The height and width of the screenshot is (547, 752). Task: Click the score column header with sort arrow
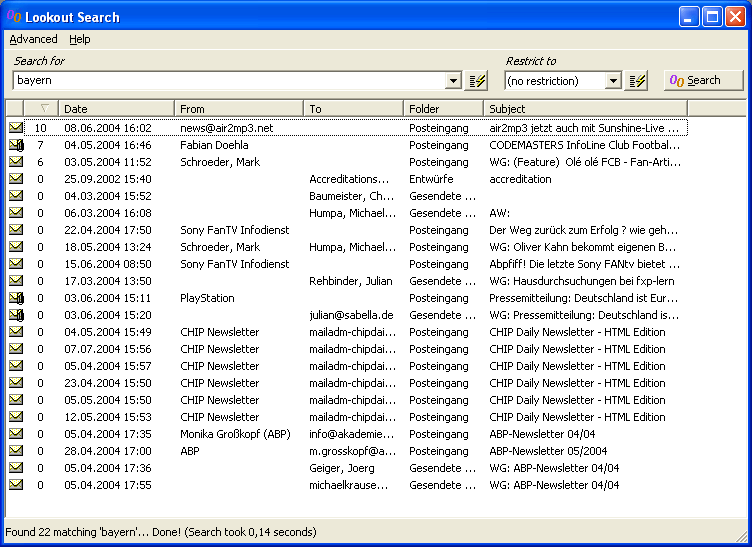(x=41, y=109)
